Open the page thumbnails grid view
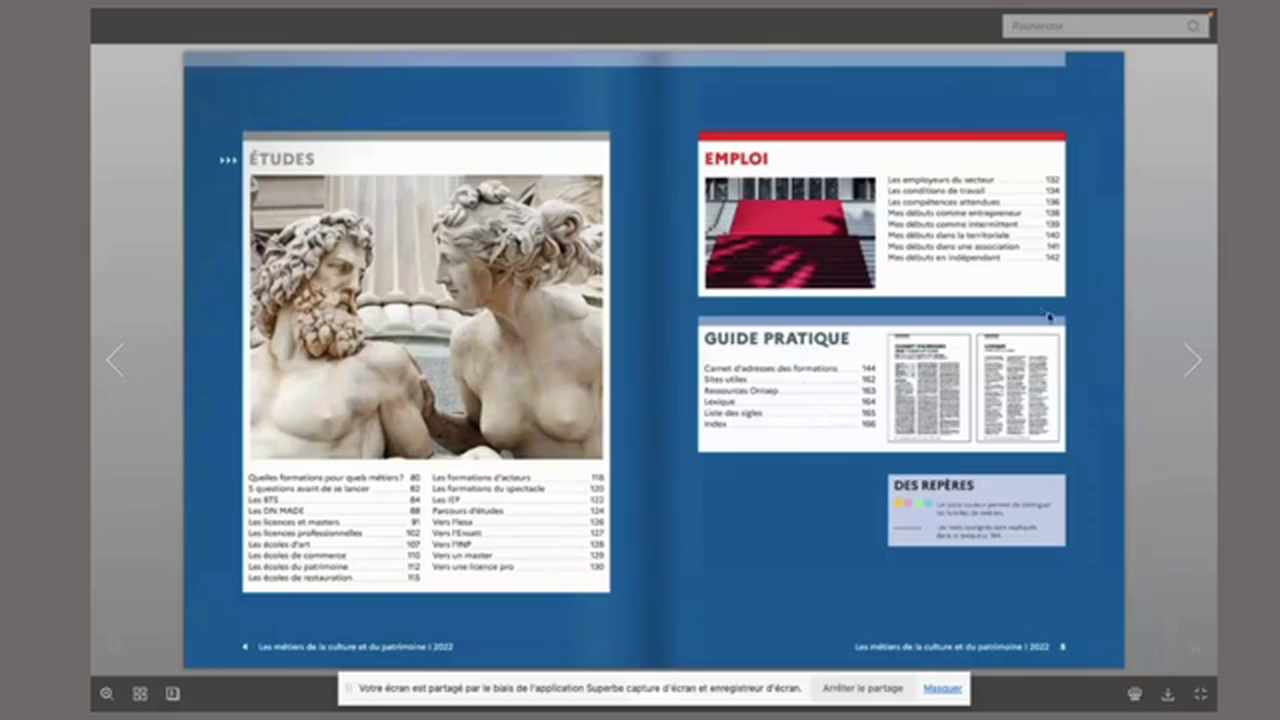Image resolution: width=1280 pixels, height=720 pixels. [x=140, y=693]
